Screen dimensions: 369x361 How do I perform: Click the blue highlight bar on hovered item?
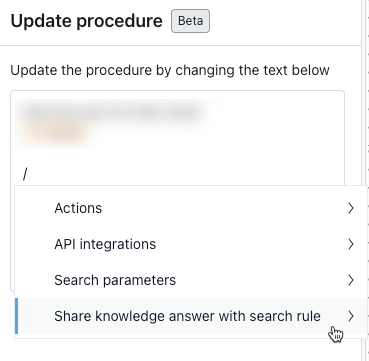click(17, 316)
